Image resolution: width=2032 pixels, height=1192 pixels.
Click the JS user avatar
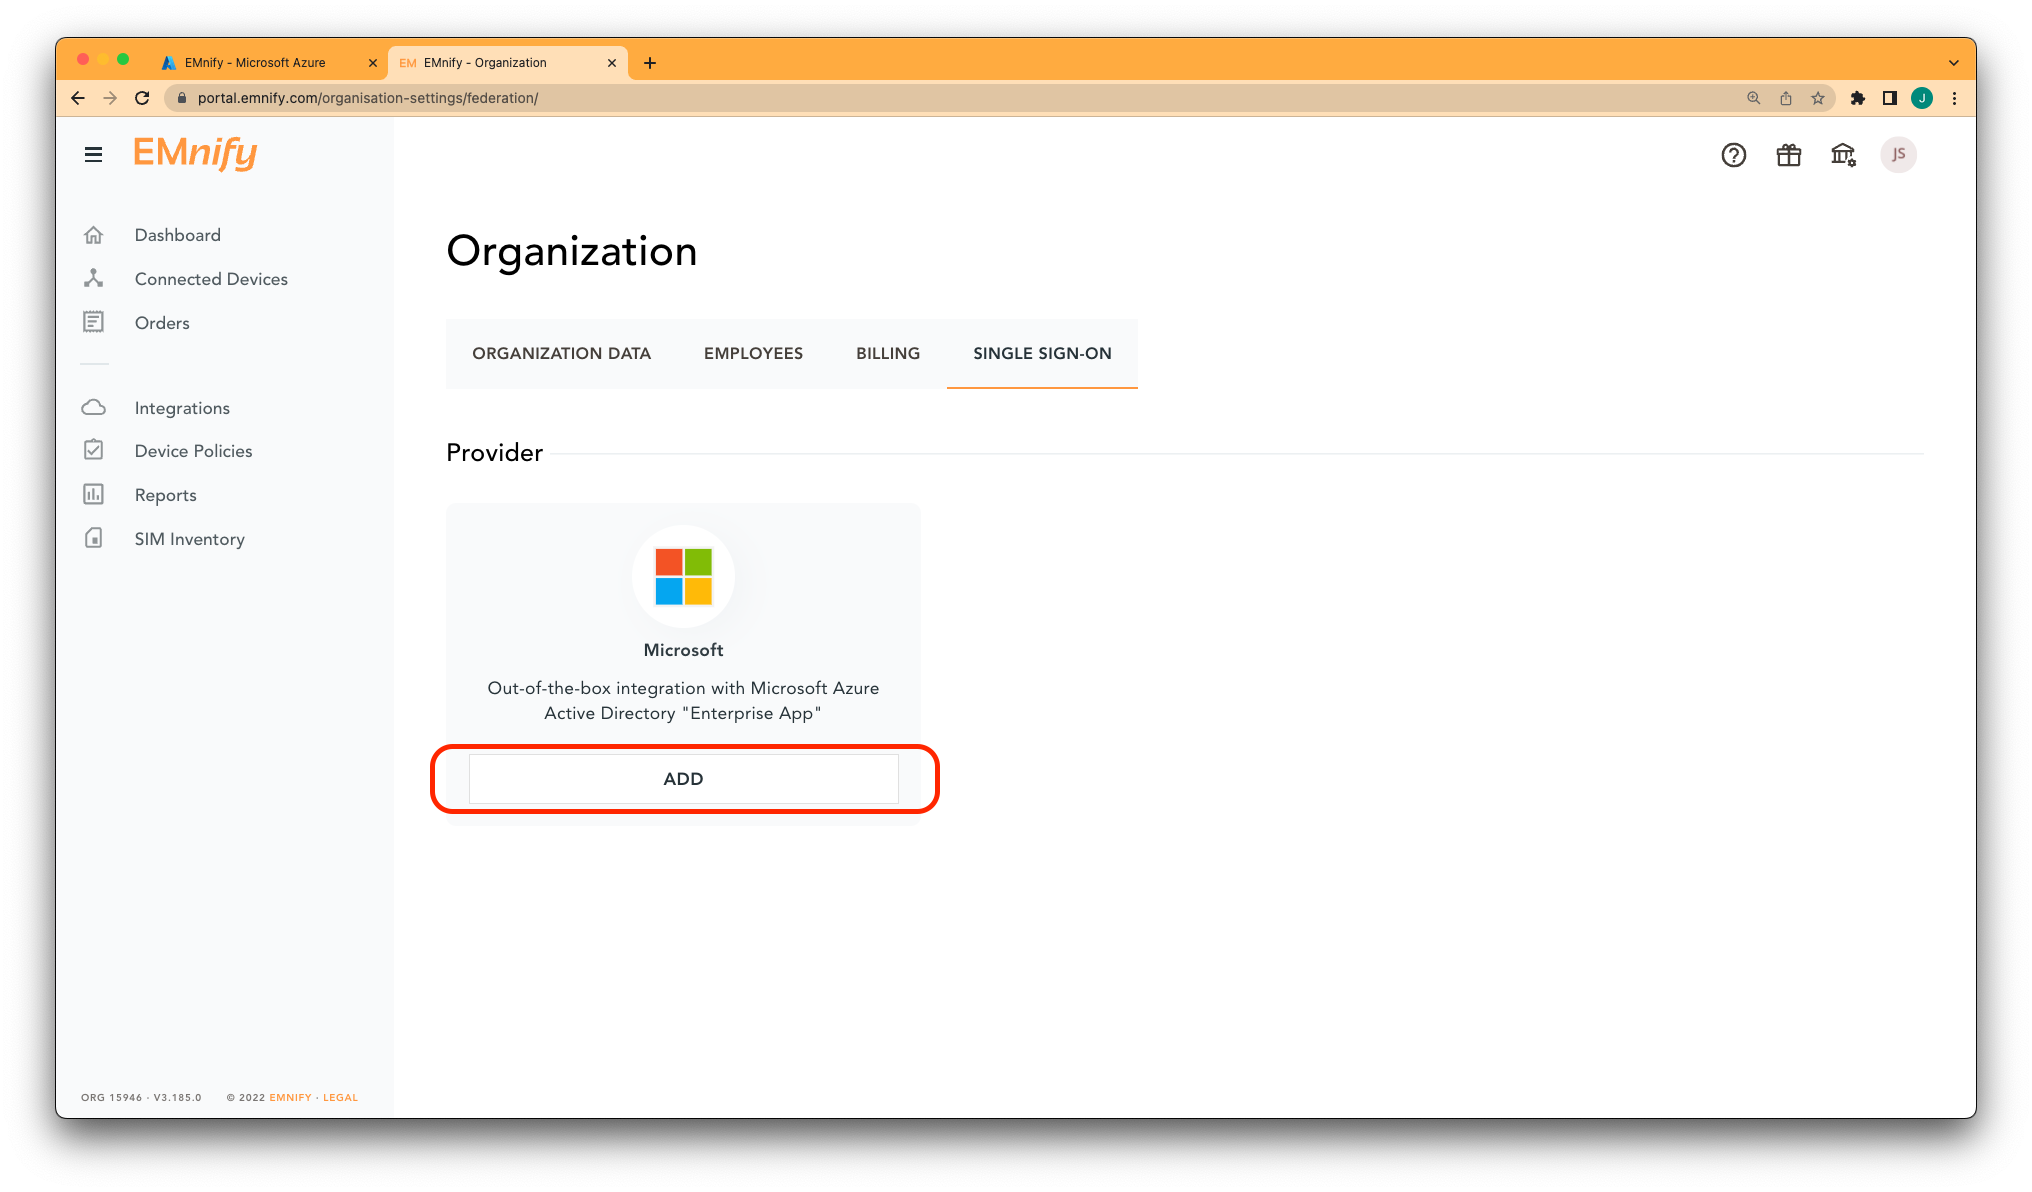coord(1897,155)
